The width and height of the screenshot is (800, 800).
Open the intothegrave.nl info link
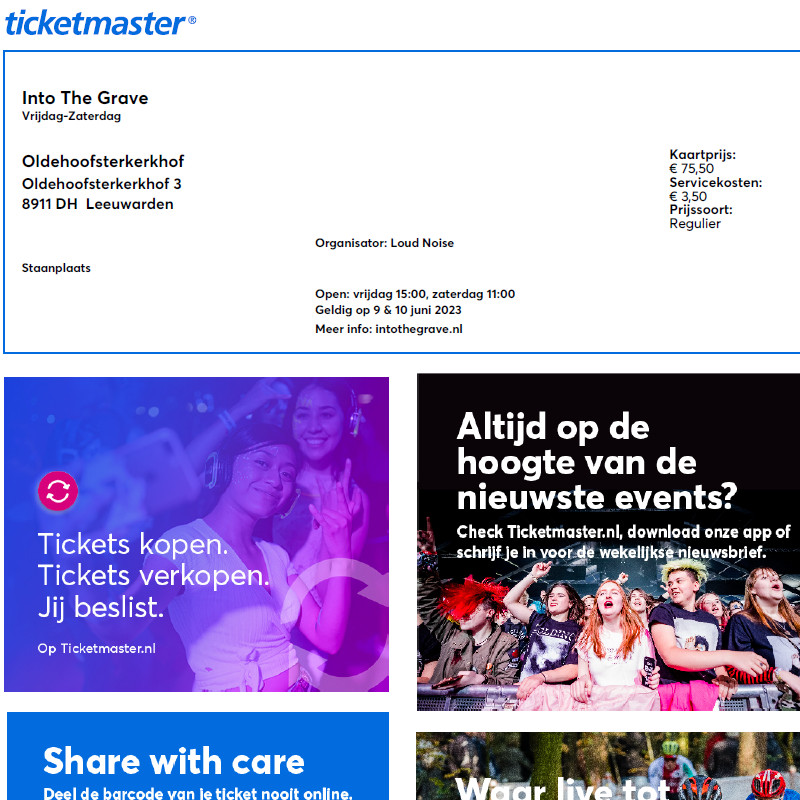click(419, 329)
